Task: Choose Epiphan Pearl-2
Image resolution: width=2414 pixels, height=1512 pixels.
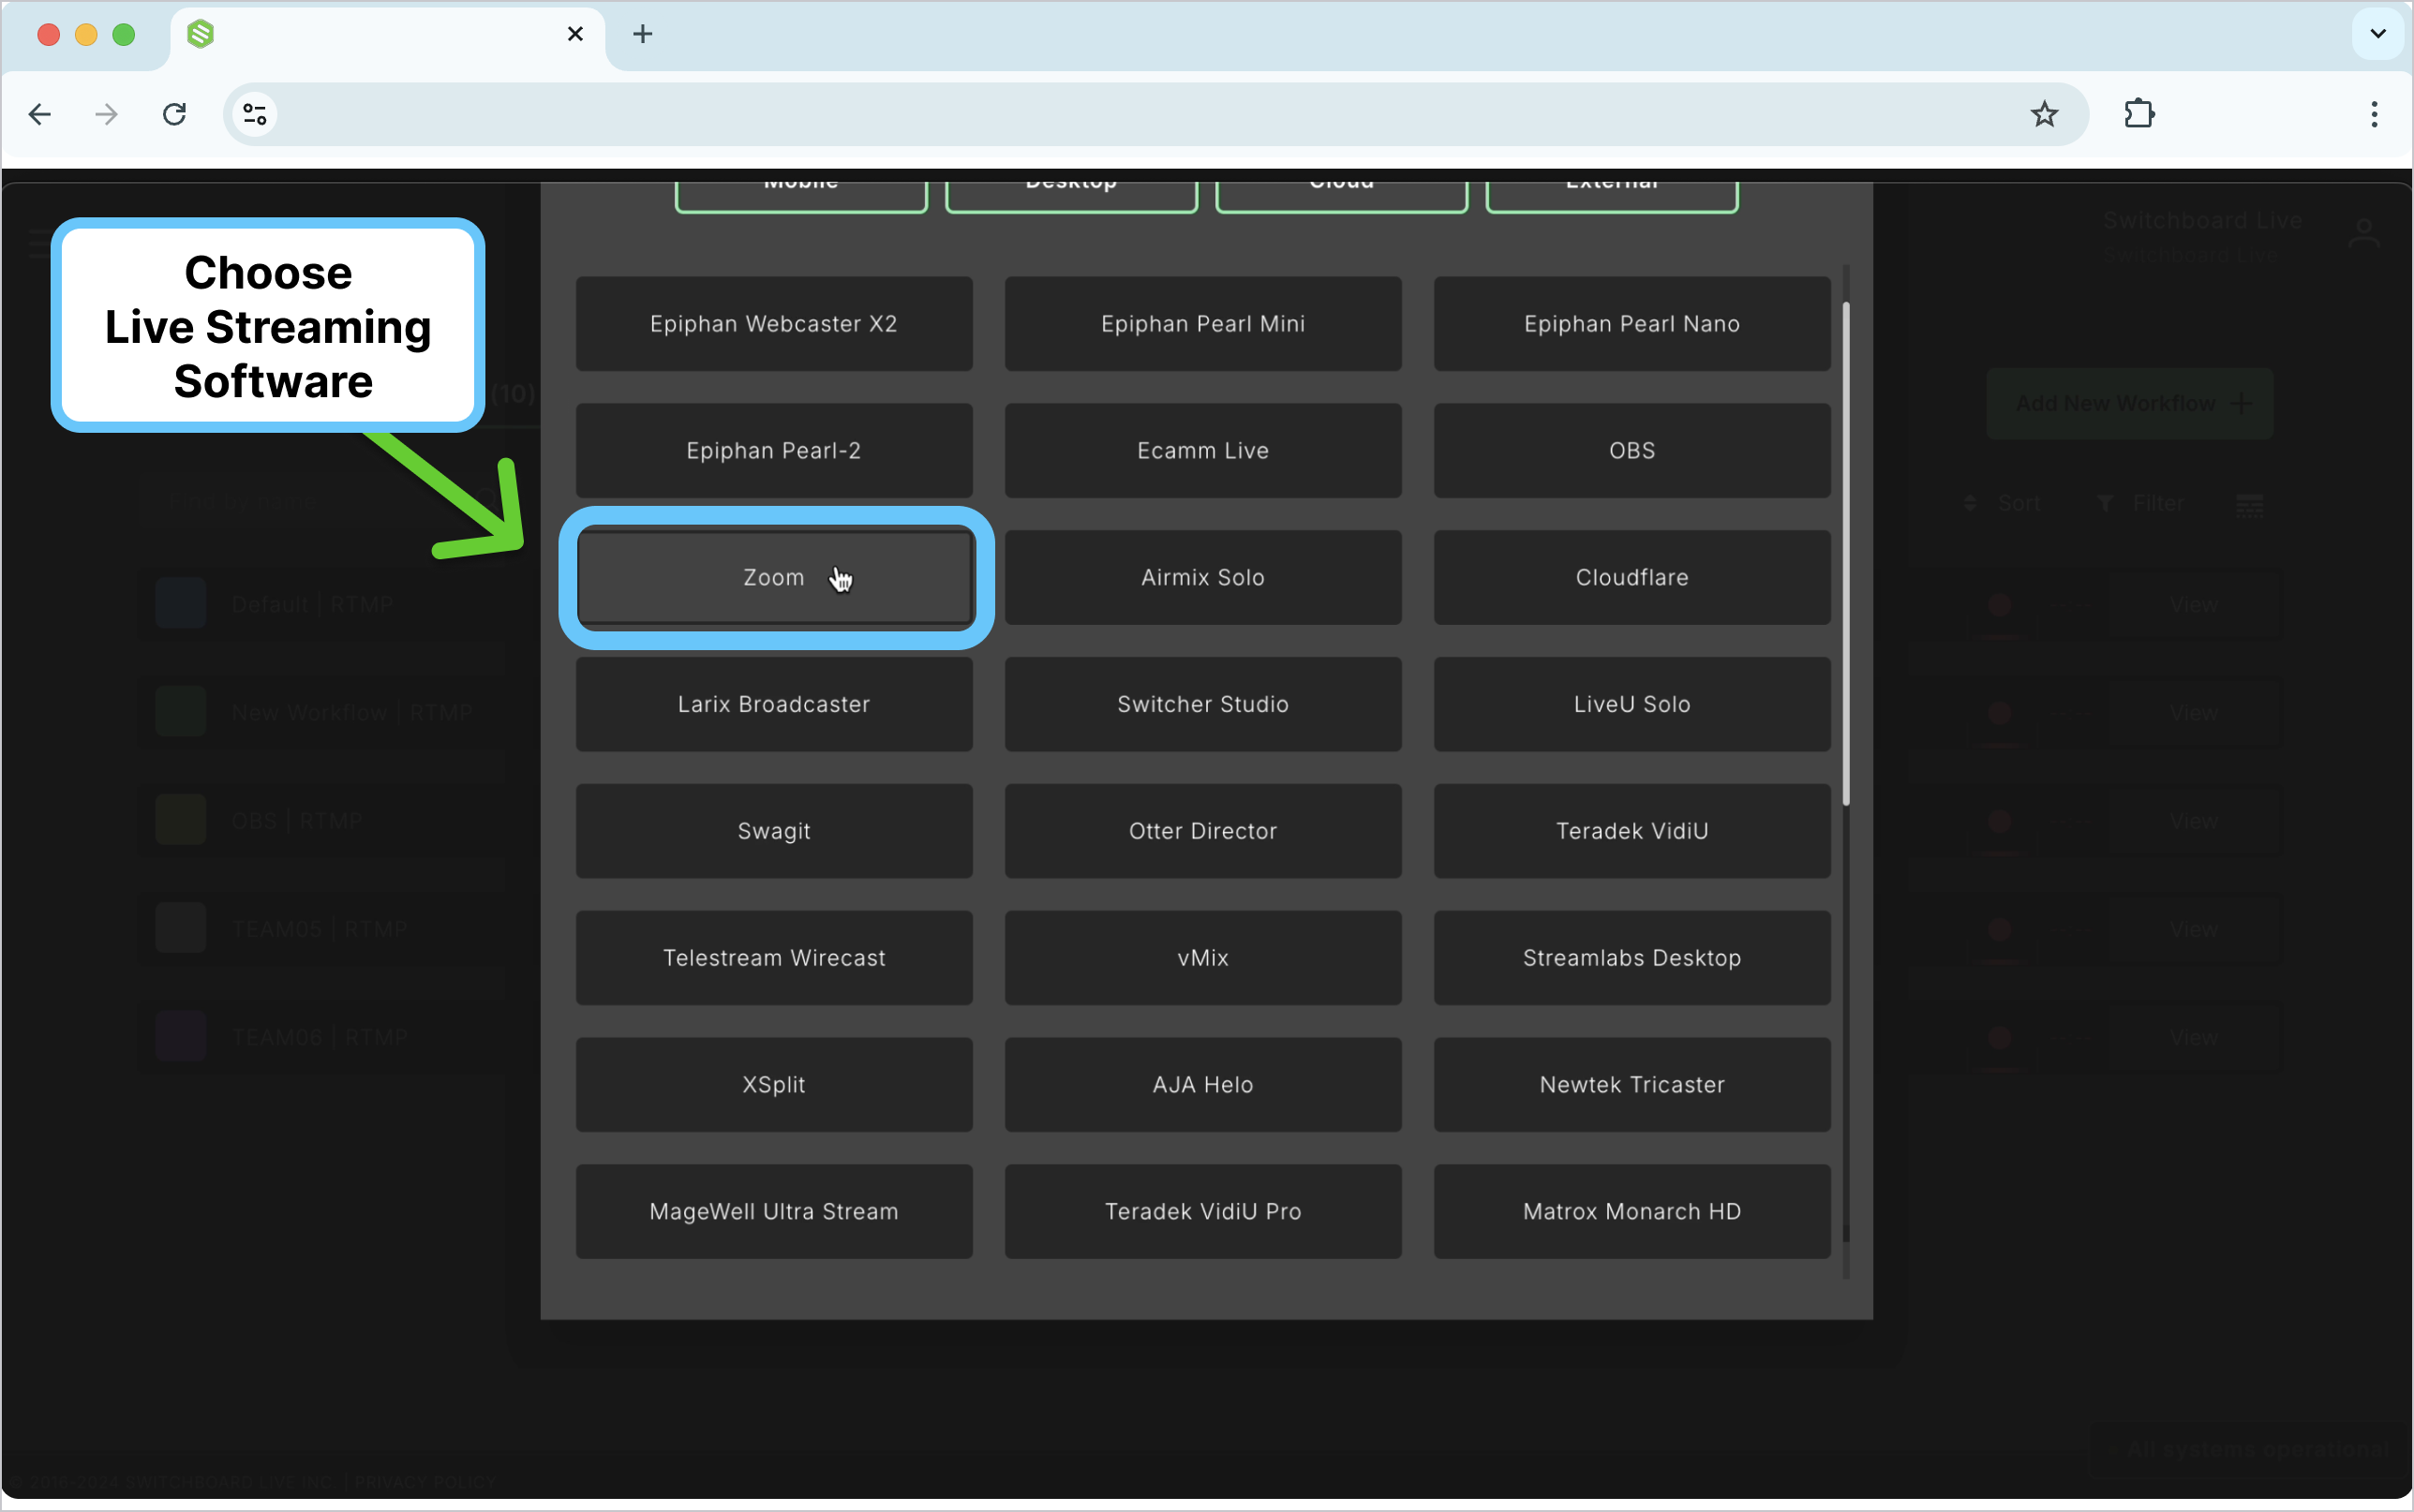Action: (774, 451)
